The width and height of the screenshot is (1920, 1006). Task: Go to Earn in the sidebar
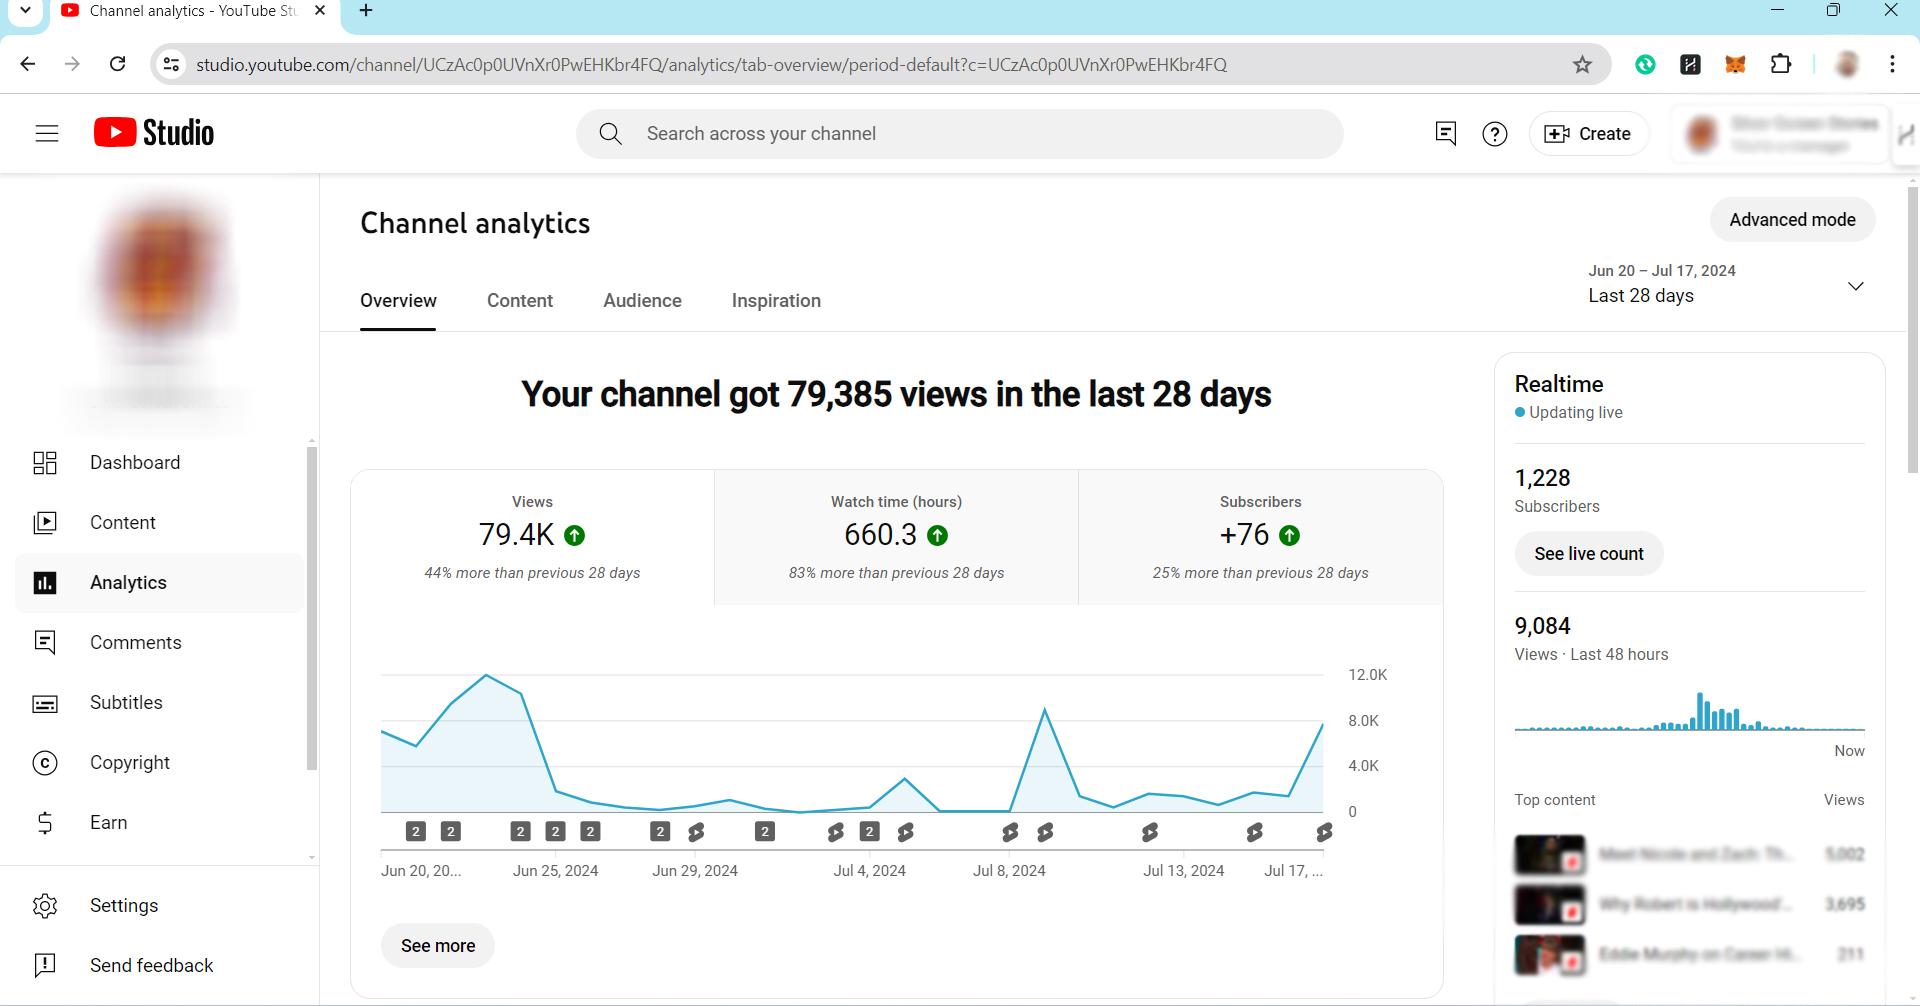point(108,823)
